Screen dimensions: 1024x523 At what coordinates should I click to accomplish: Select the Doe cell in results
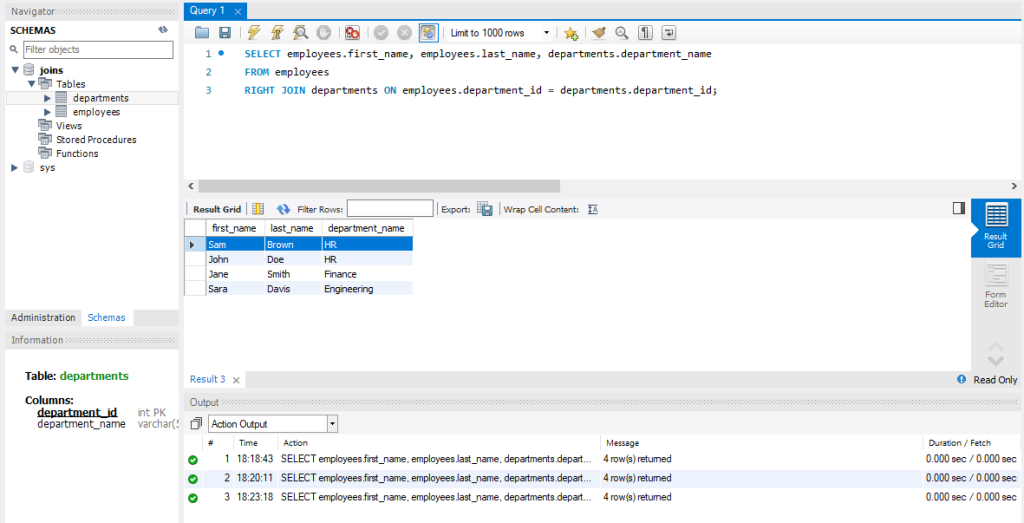(293, 259)
